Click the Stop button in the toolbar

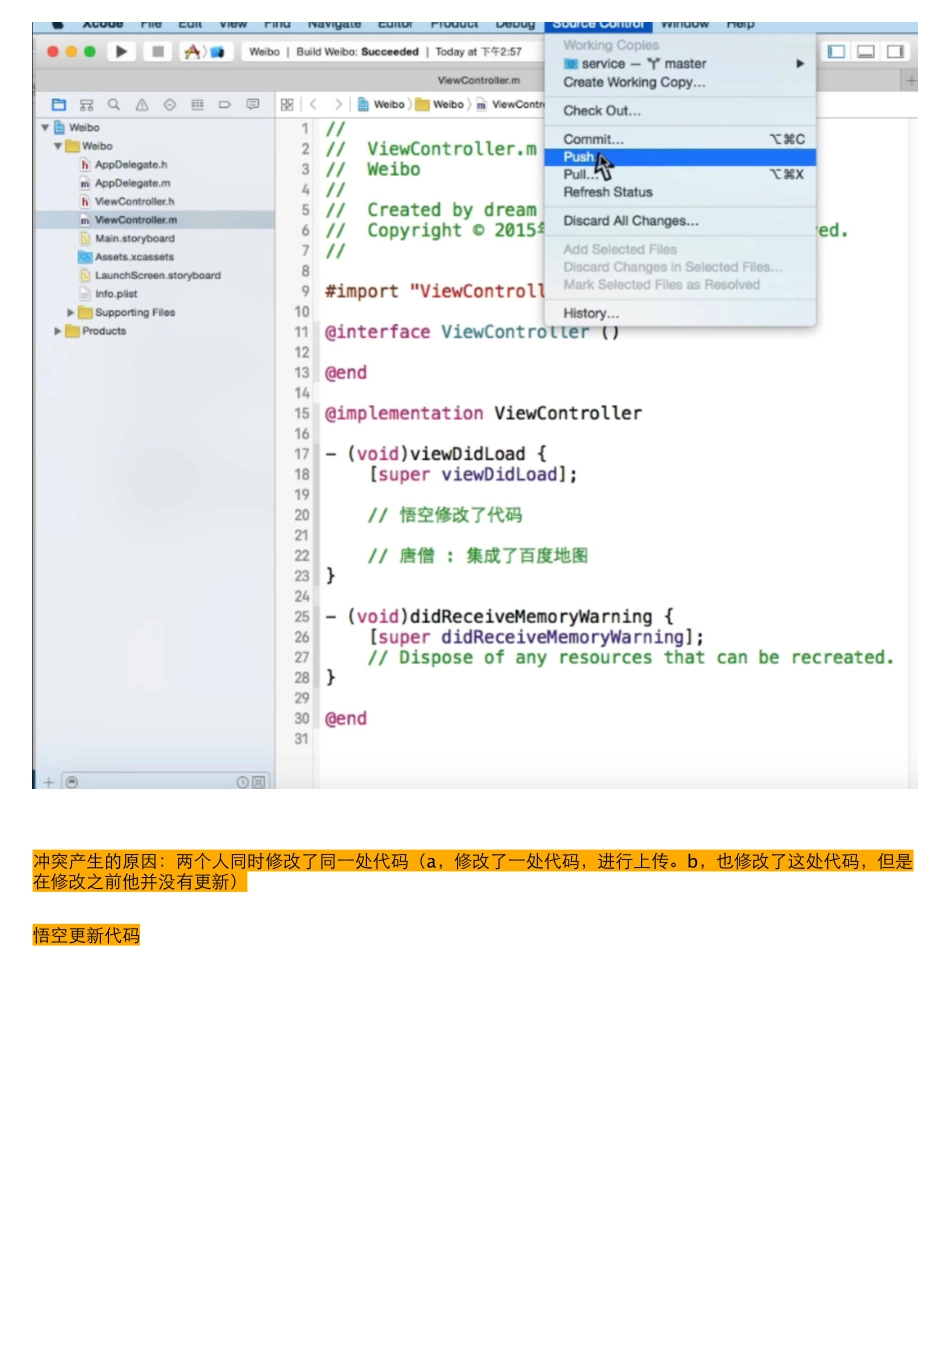coord(156,51)
